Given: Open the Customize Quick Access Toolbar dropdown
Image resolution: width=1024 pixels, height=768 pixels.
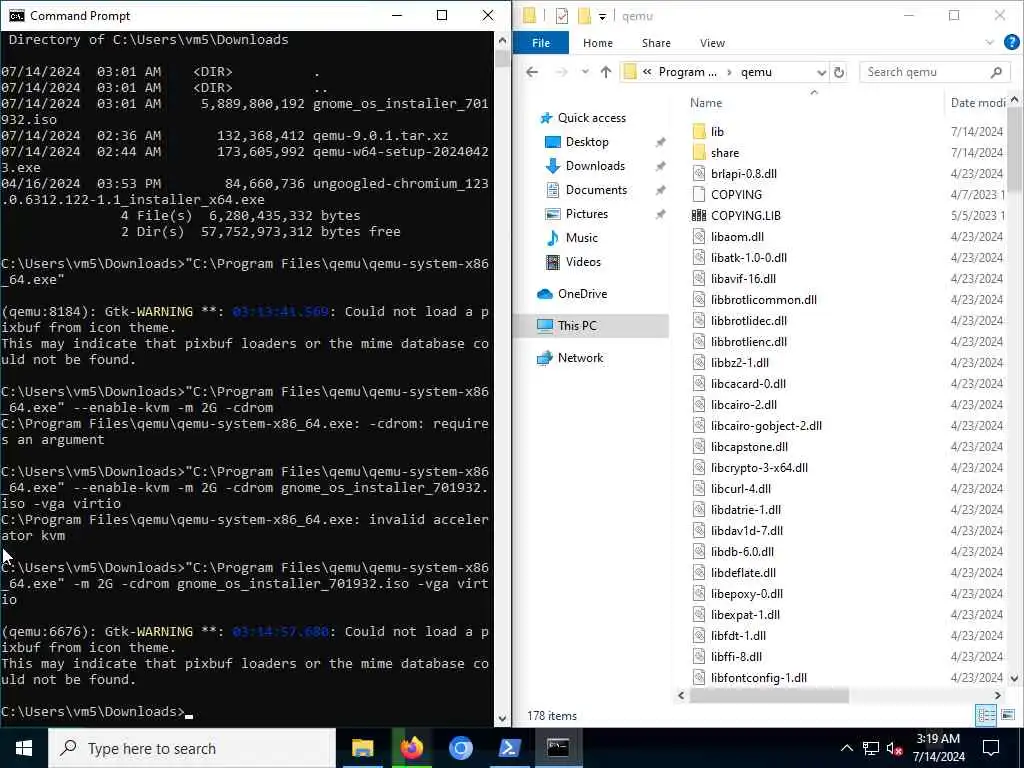Looking at the screenshot, I should tap(602, 16).
